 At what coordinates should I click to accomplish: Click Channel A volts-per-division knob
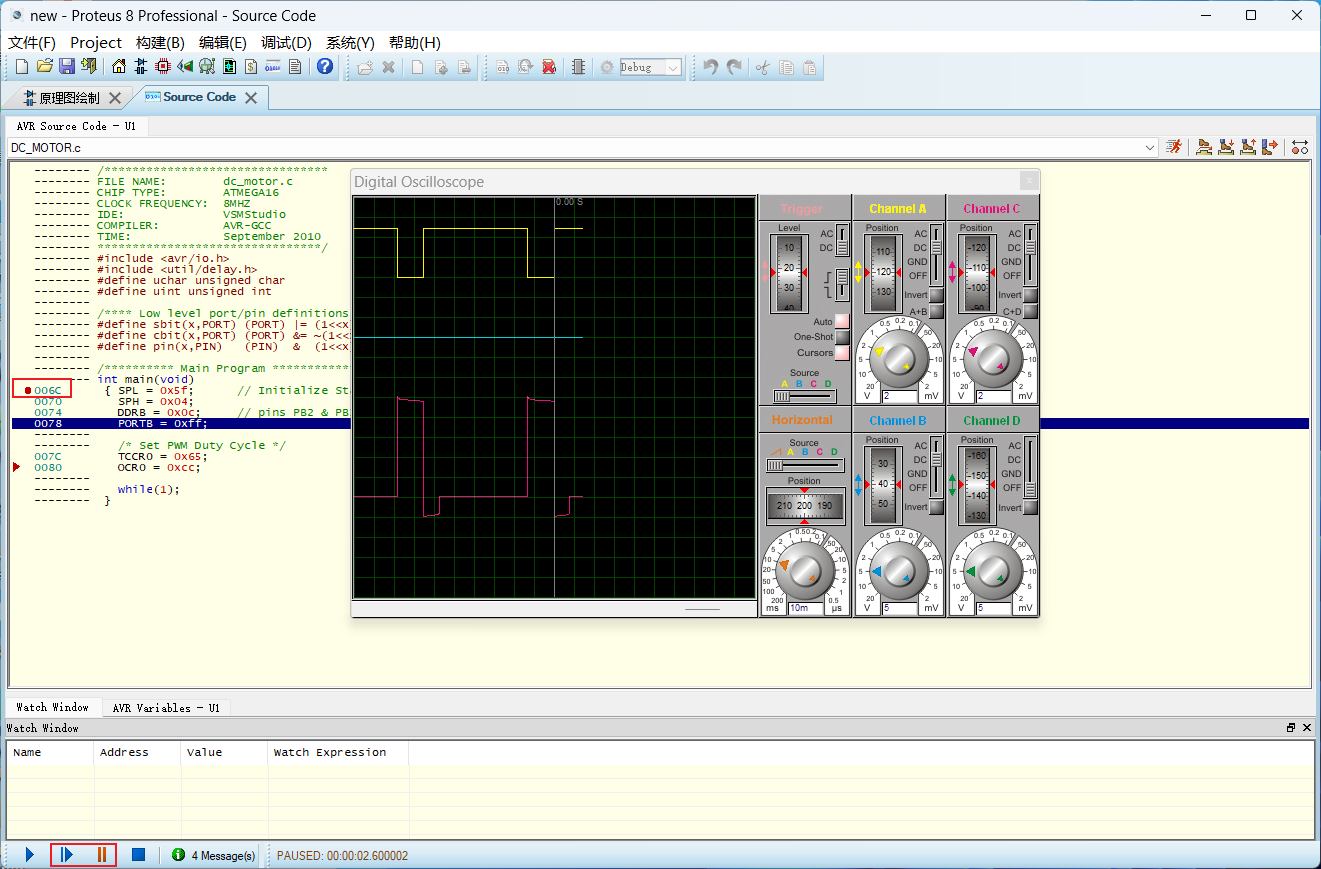point(898,357)
